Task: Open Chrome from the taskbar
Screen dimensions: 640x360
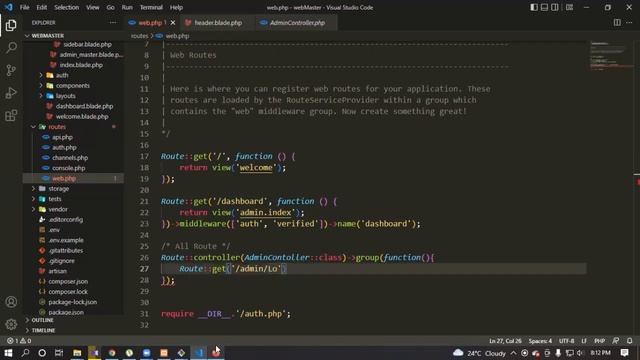Action: coord(112,353)
